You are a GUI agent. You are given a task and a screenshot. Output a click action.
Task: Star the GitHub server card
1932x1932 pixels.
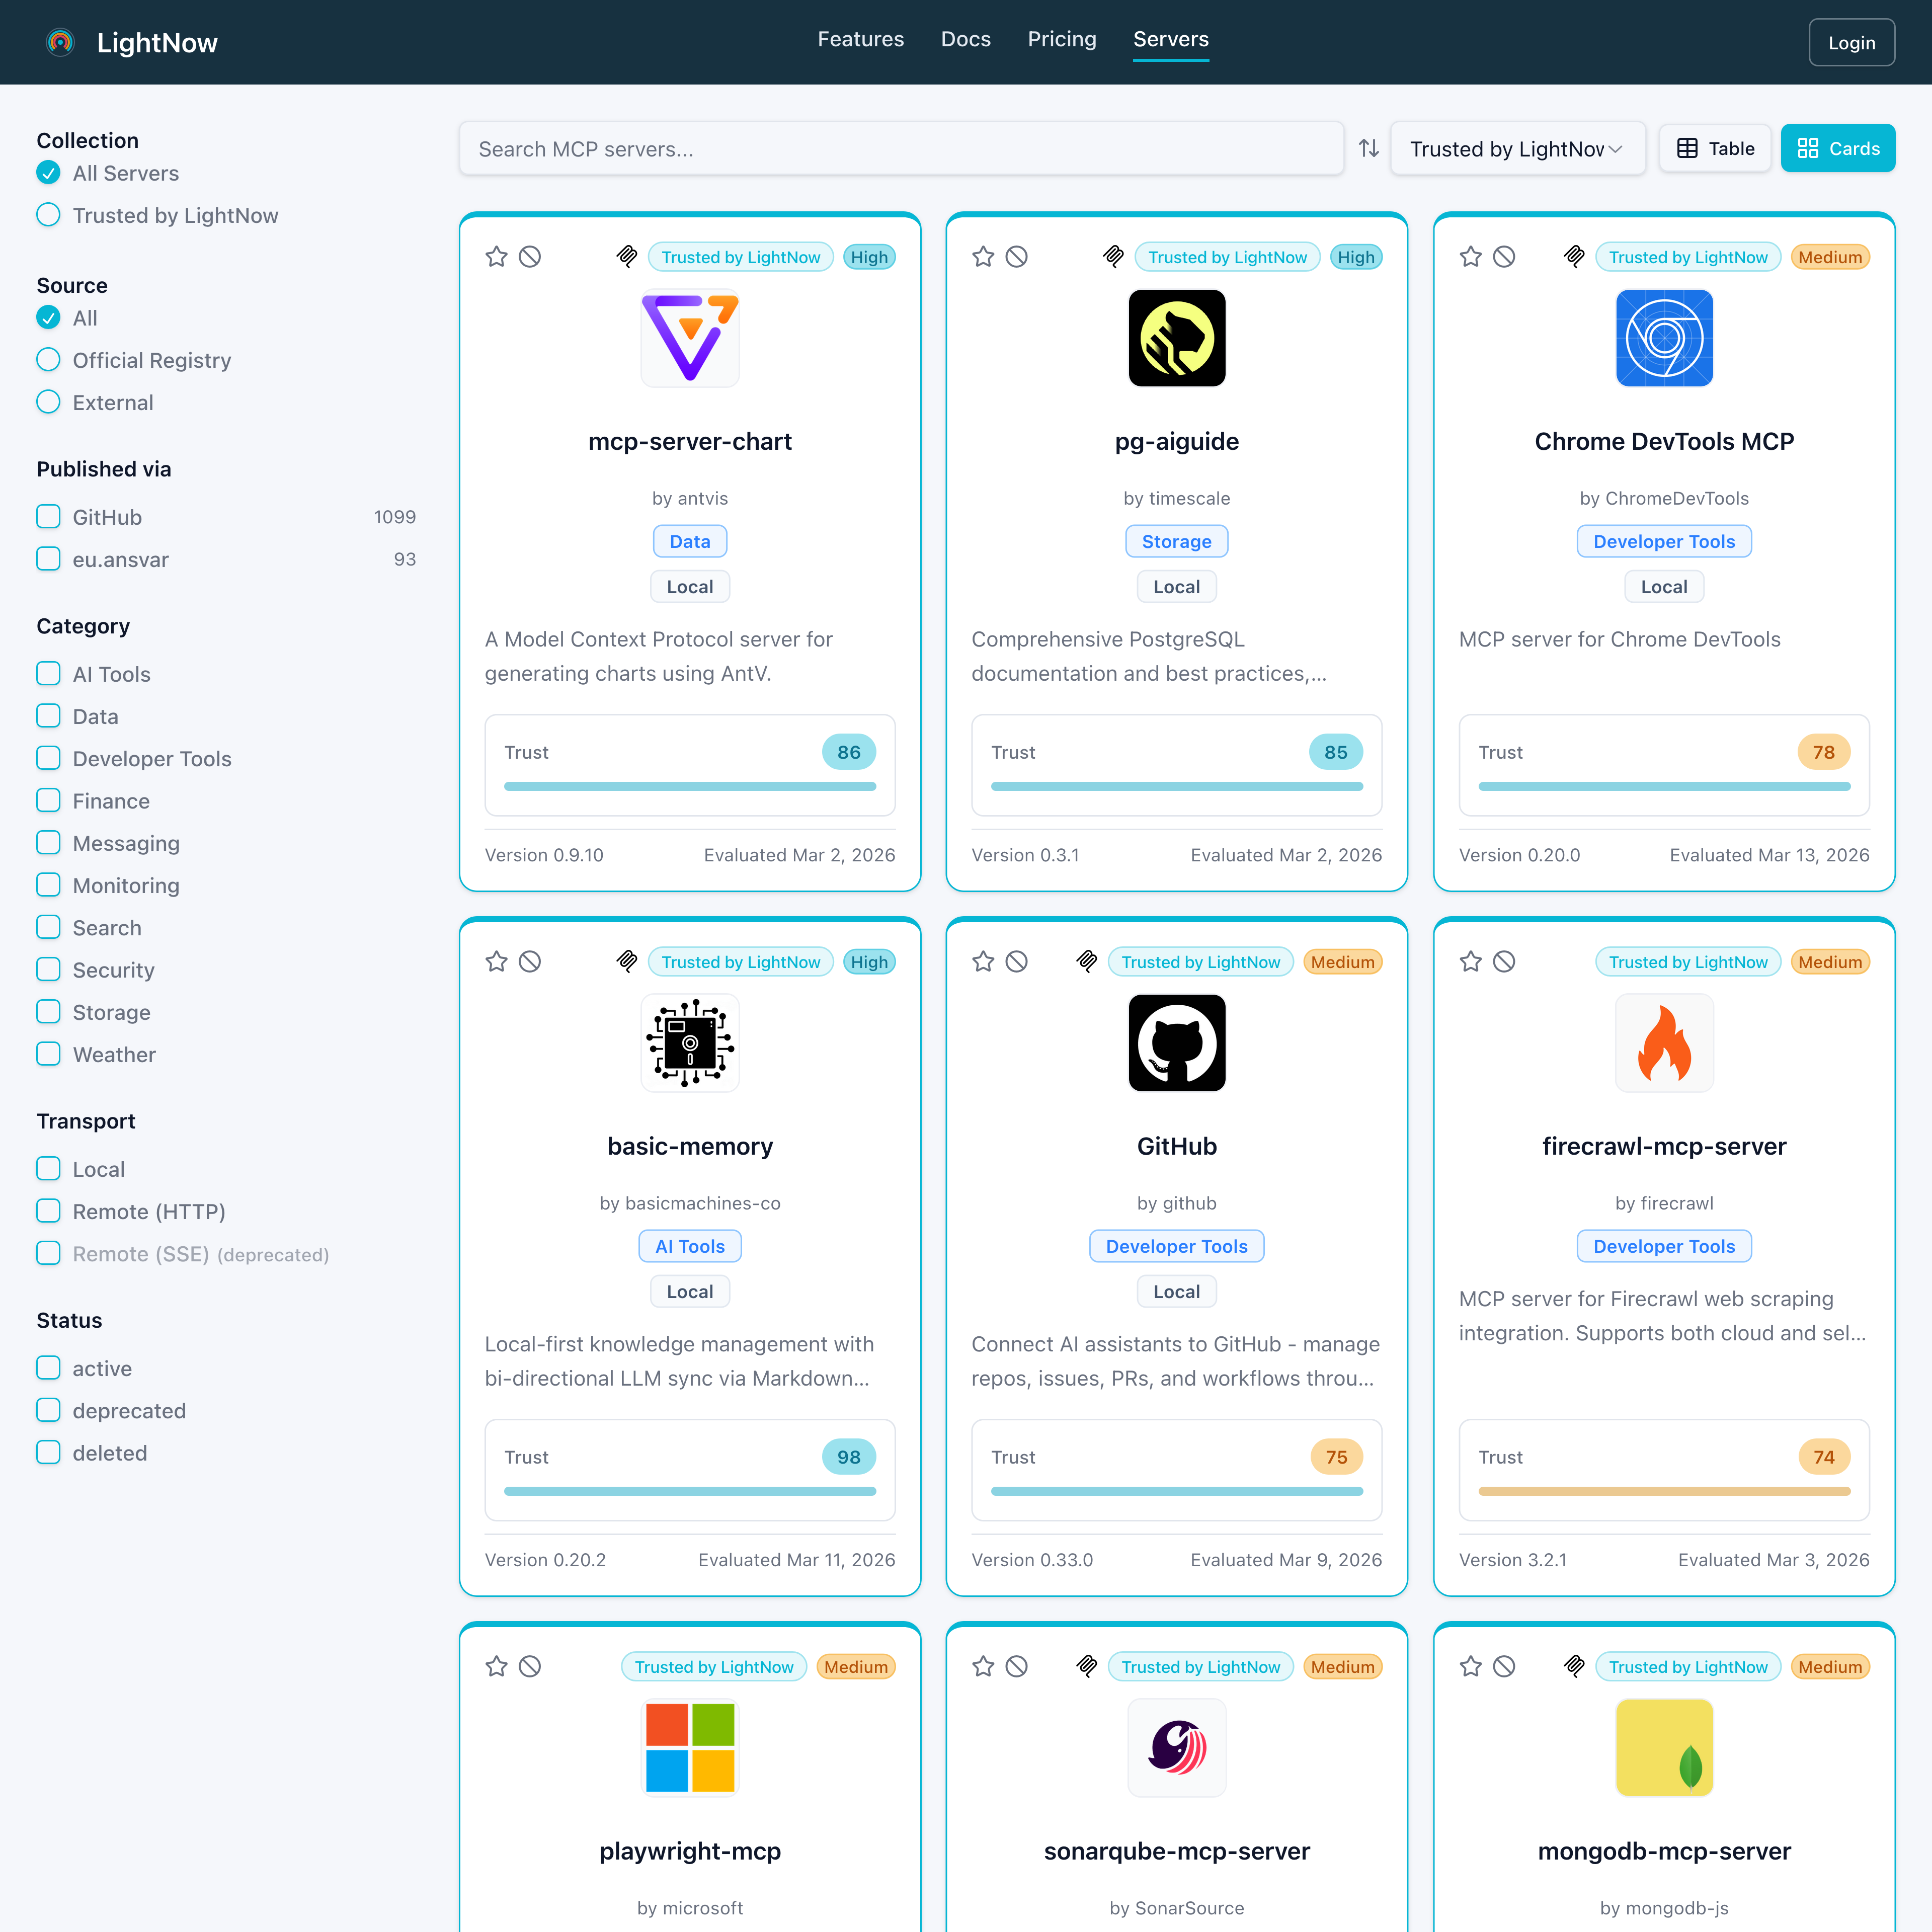click(x=983, y=962)
